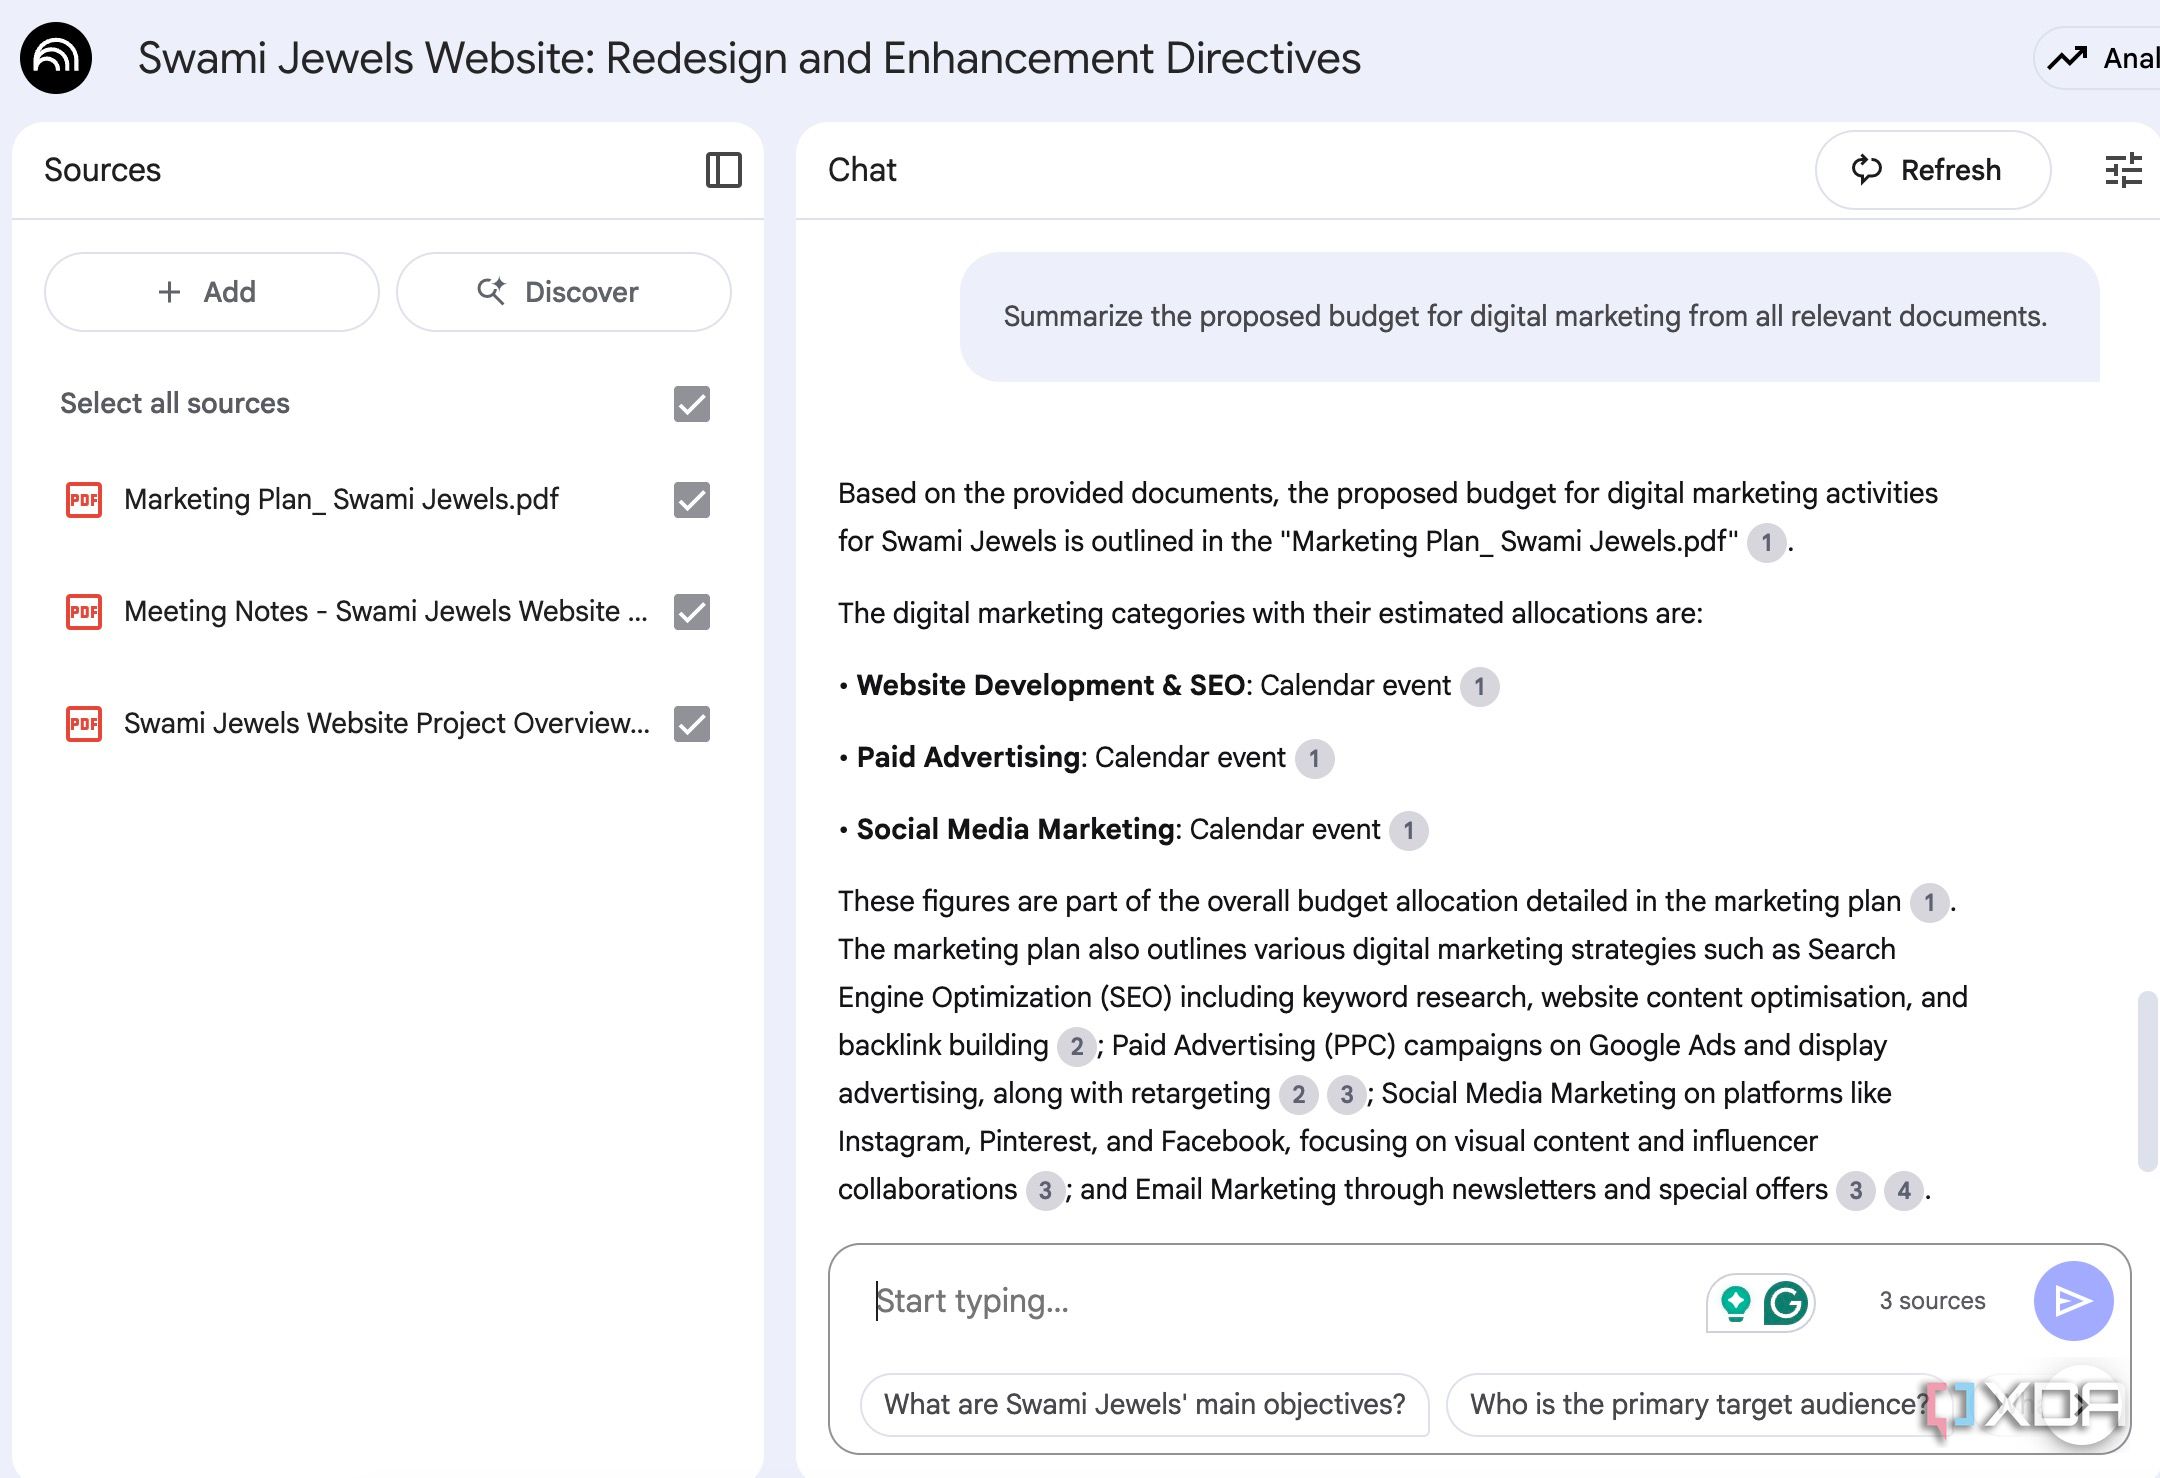Screen dimensions: 2160x1478
Task: Open Meeting Notes - Swami Jewels Website source
Action: pyautogui.click(x=386, y=611)
